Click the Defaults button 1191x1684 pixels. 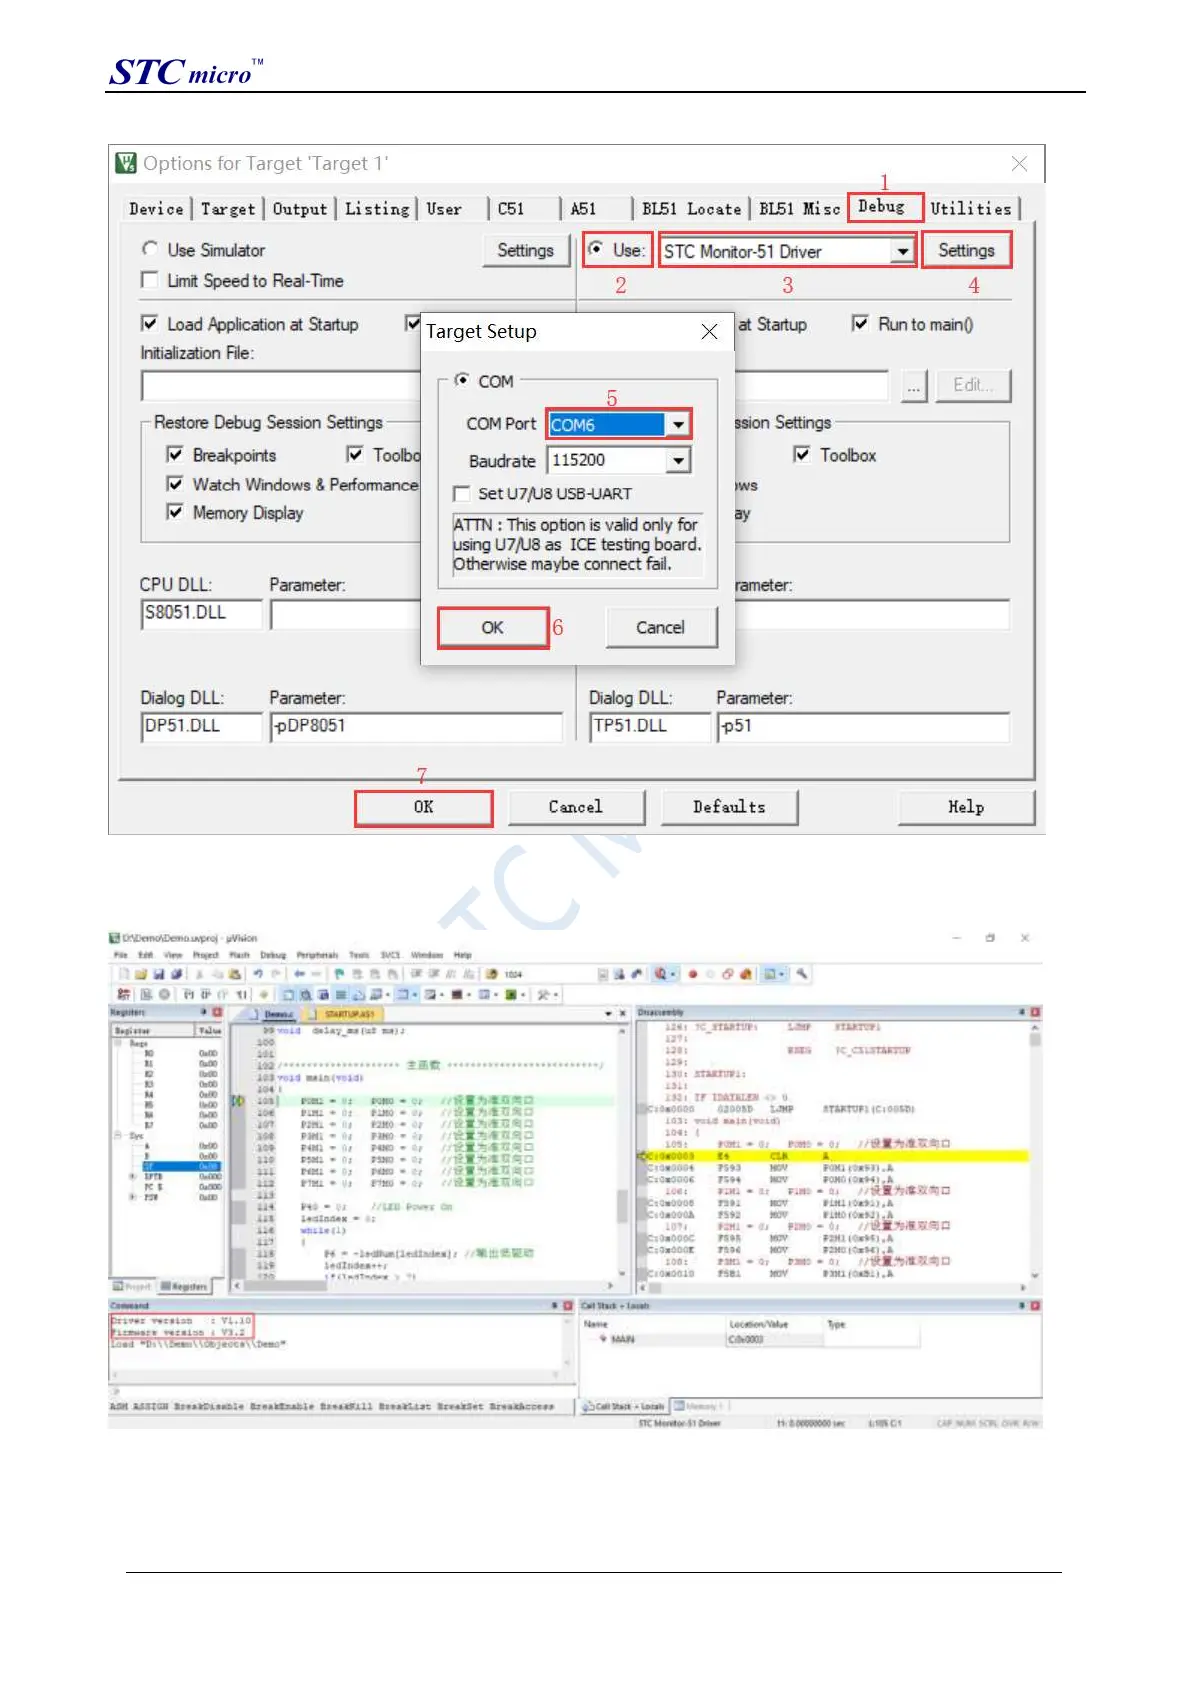(x=729, y=807)
